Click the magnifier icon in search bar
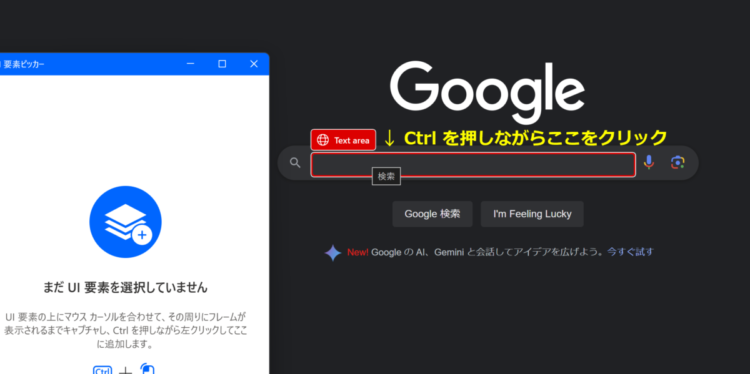The width and height of the screenshot is (750, 374). point(295,163)
